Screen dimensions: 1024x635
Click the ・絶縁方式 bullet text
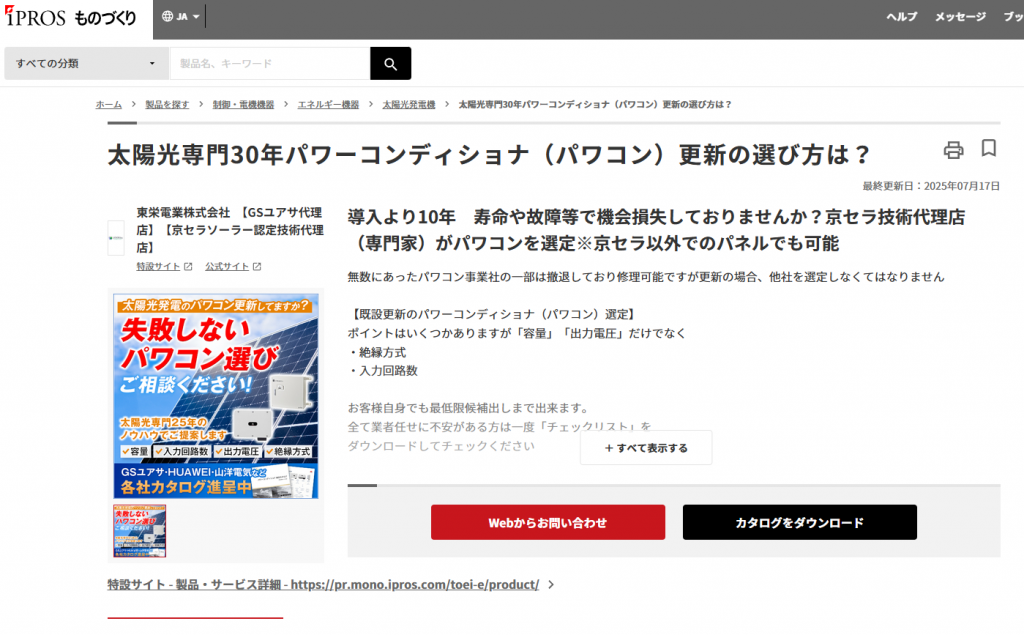[377, 352]
